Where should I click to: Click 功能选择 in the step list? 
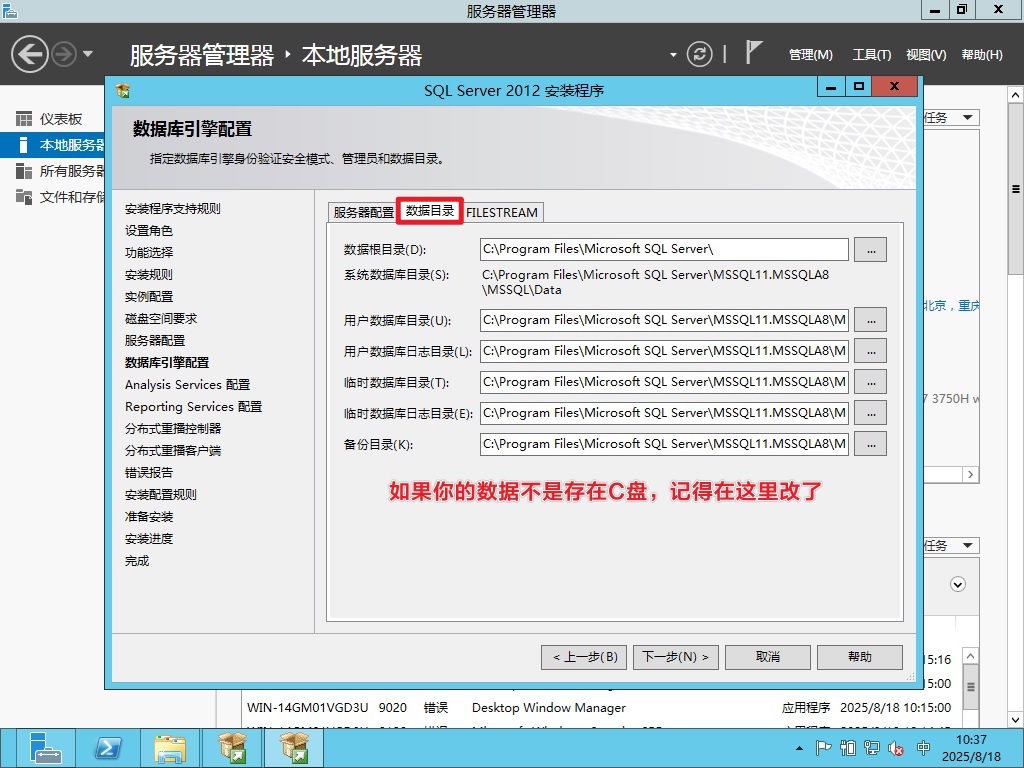point(149,252)
